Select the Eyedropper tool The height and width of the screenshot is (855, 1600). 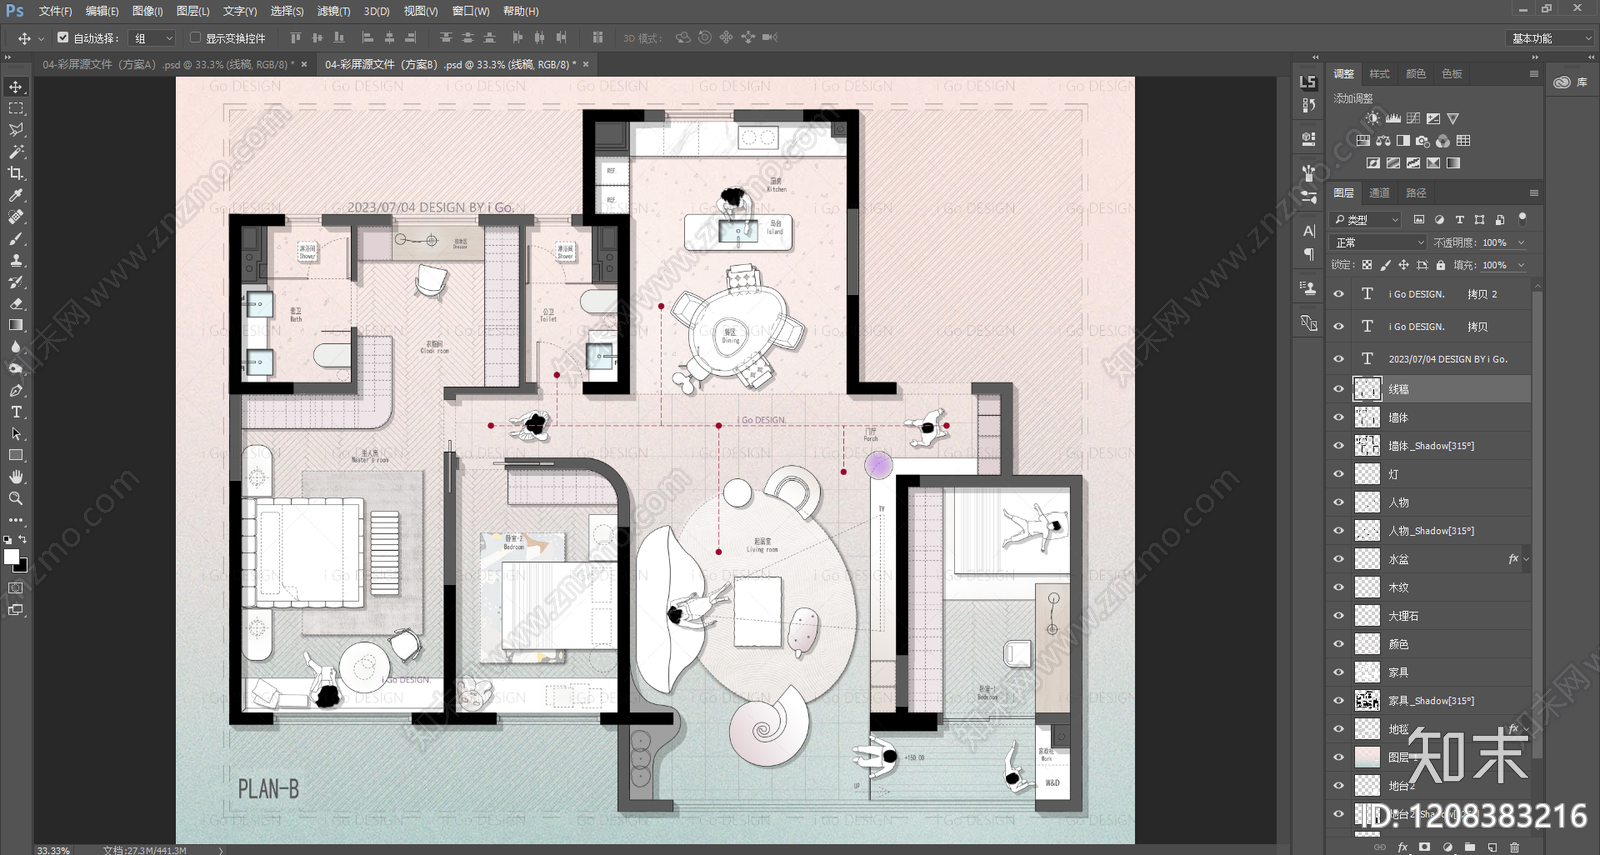coord(16,195)
